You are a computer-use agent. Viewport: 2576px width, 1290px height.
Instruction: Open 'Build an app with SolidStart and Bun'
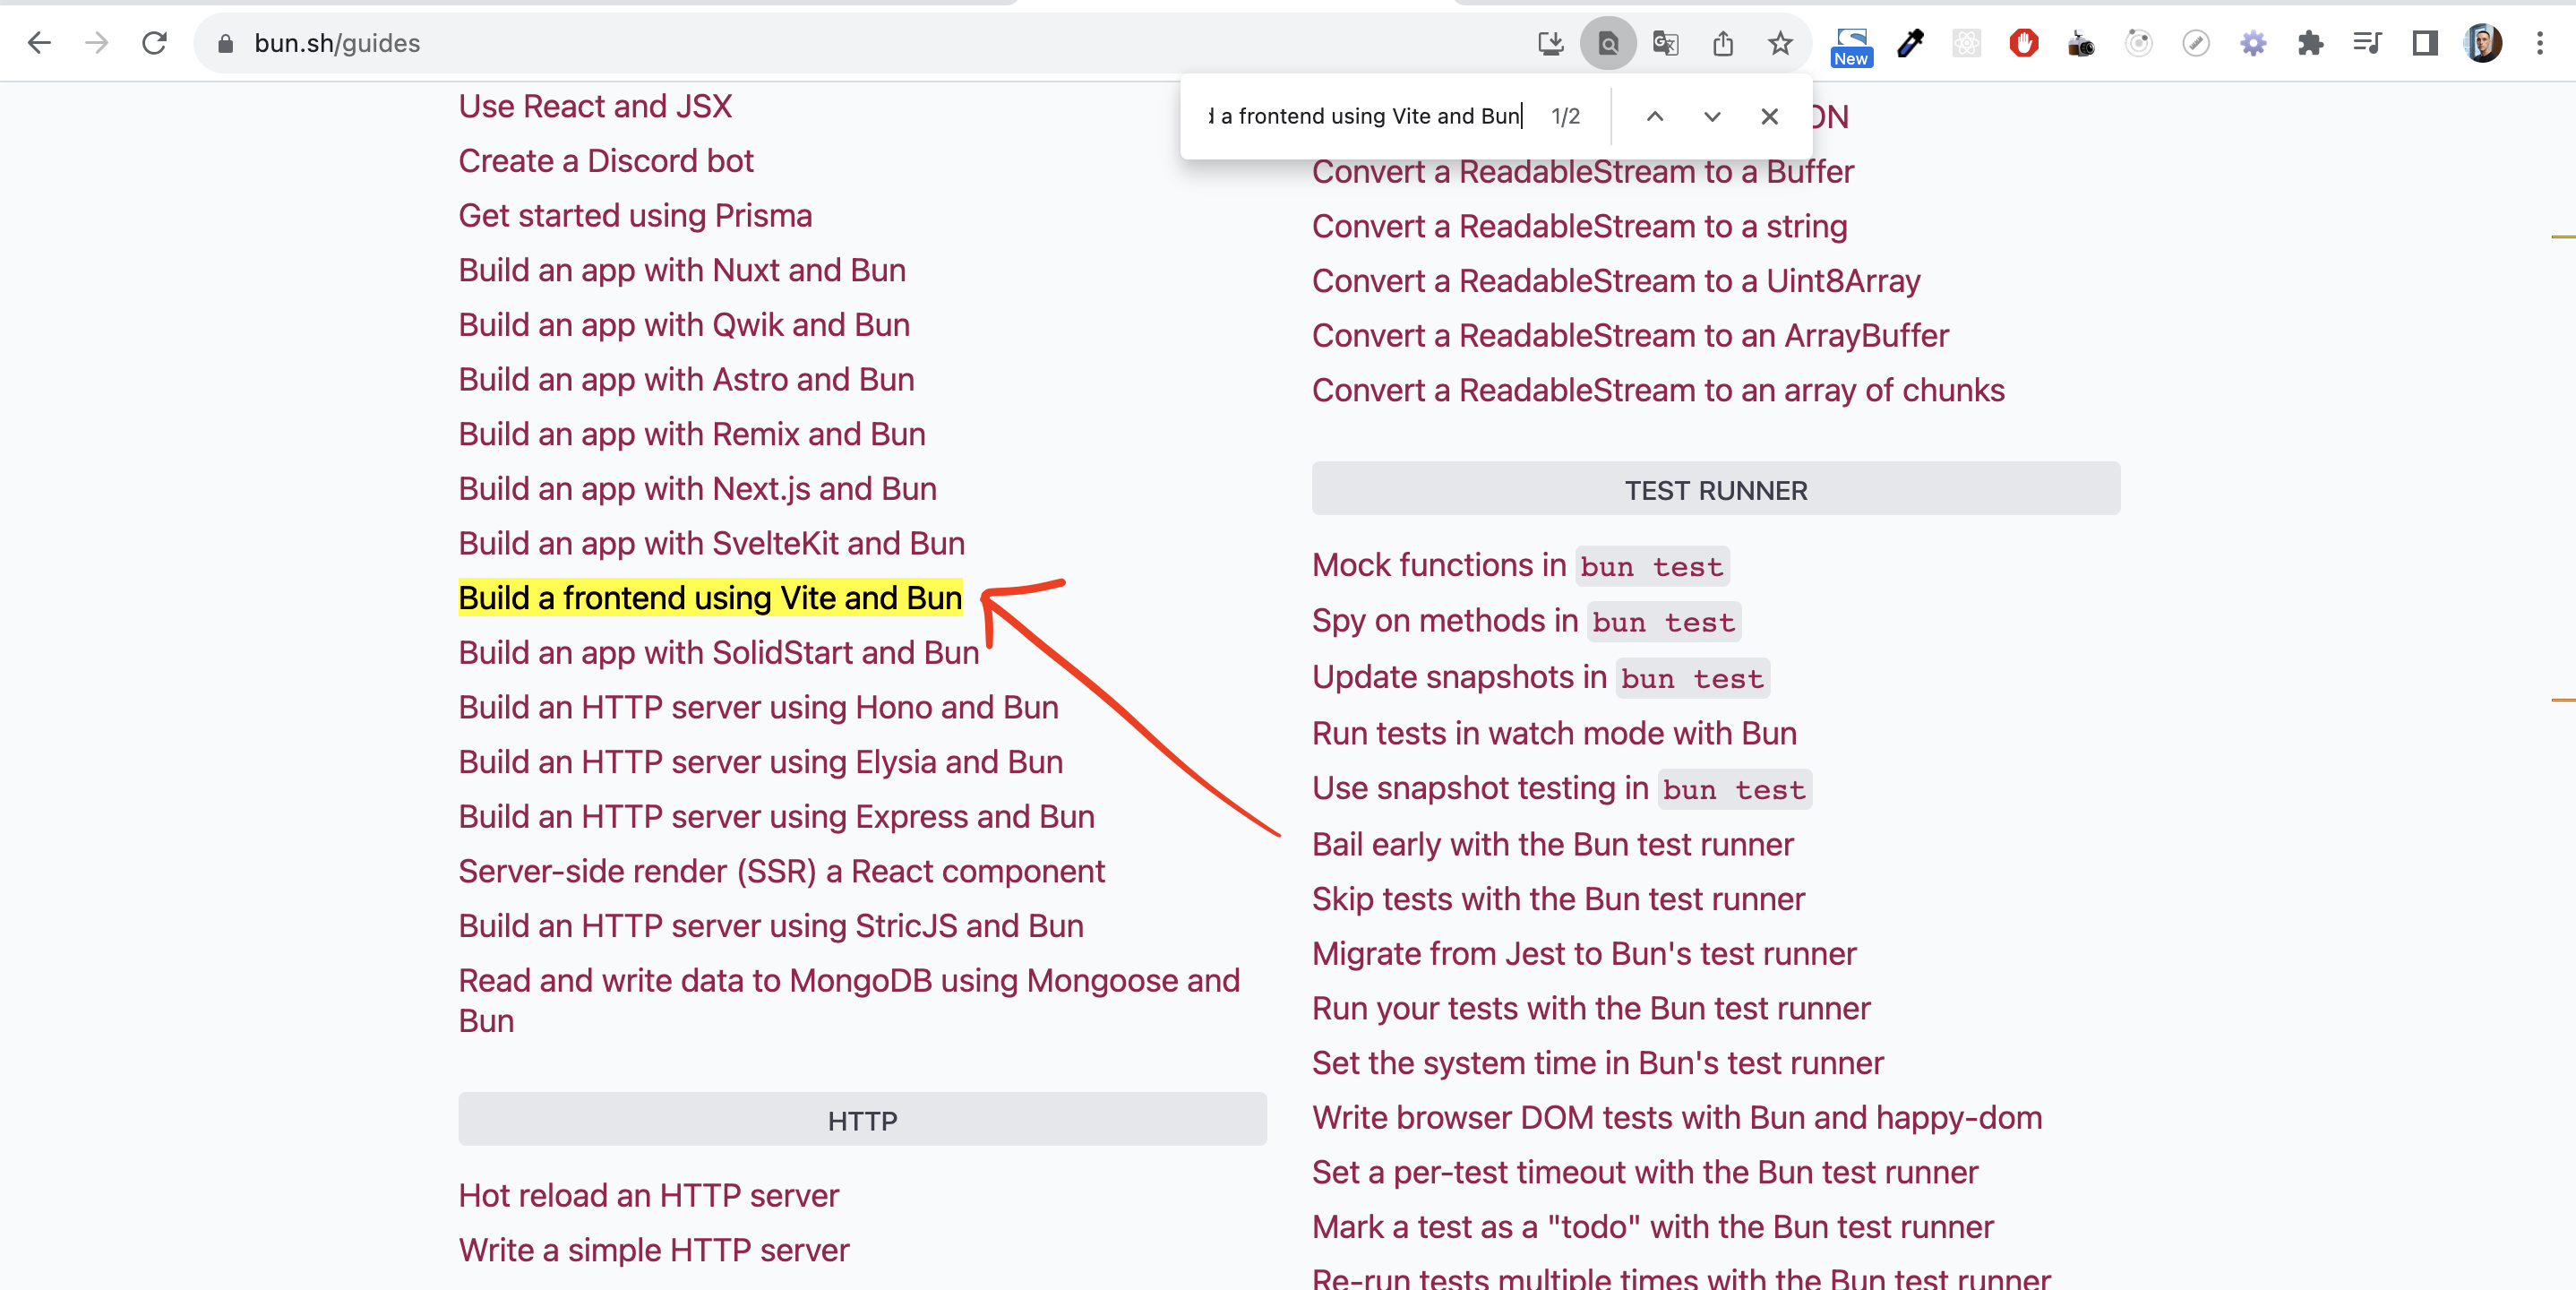click(719, 652)
